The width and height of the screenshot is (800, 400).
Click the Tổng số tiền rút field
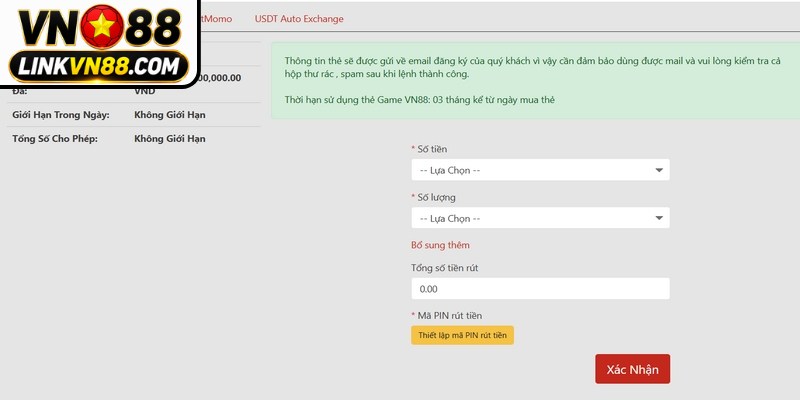(540, 289)
